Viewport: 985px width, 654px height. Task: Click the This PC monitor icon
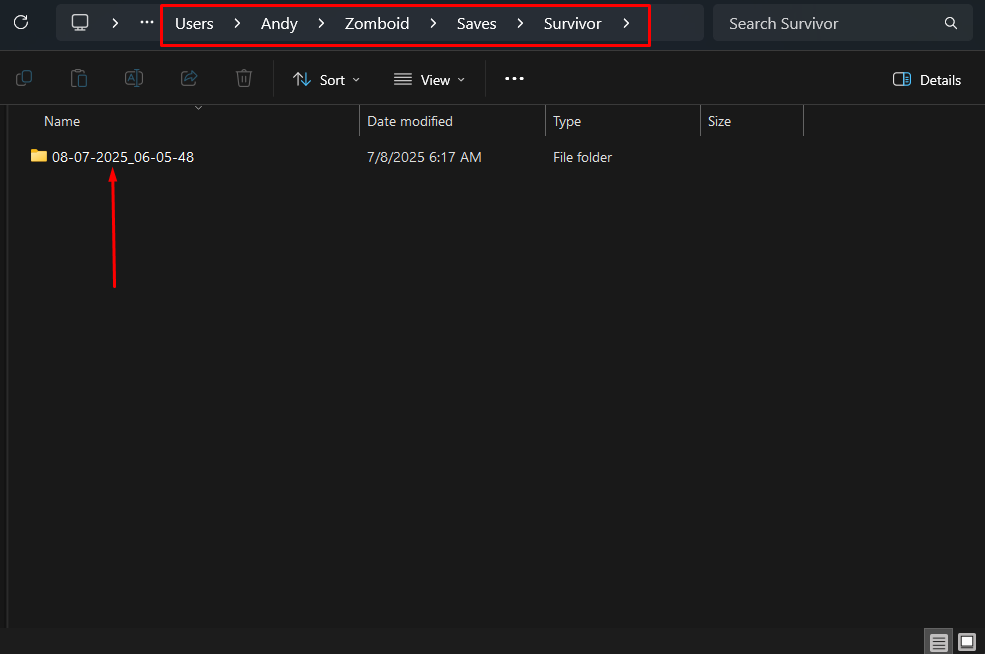(x=80, y=22)
